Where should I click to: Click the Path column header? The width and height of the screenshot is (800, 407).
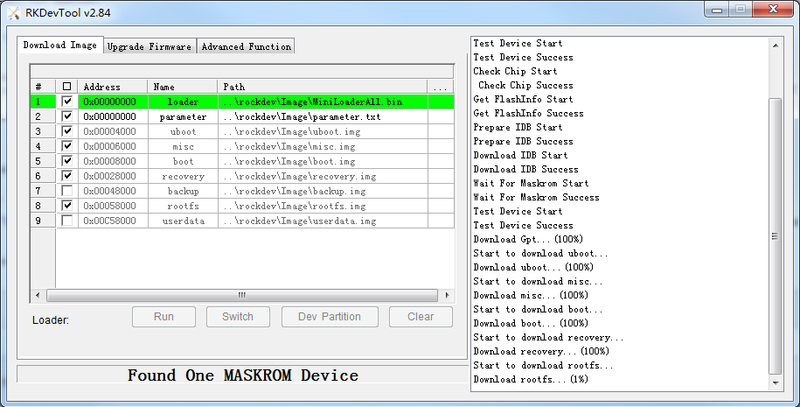pos(323,87)
